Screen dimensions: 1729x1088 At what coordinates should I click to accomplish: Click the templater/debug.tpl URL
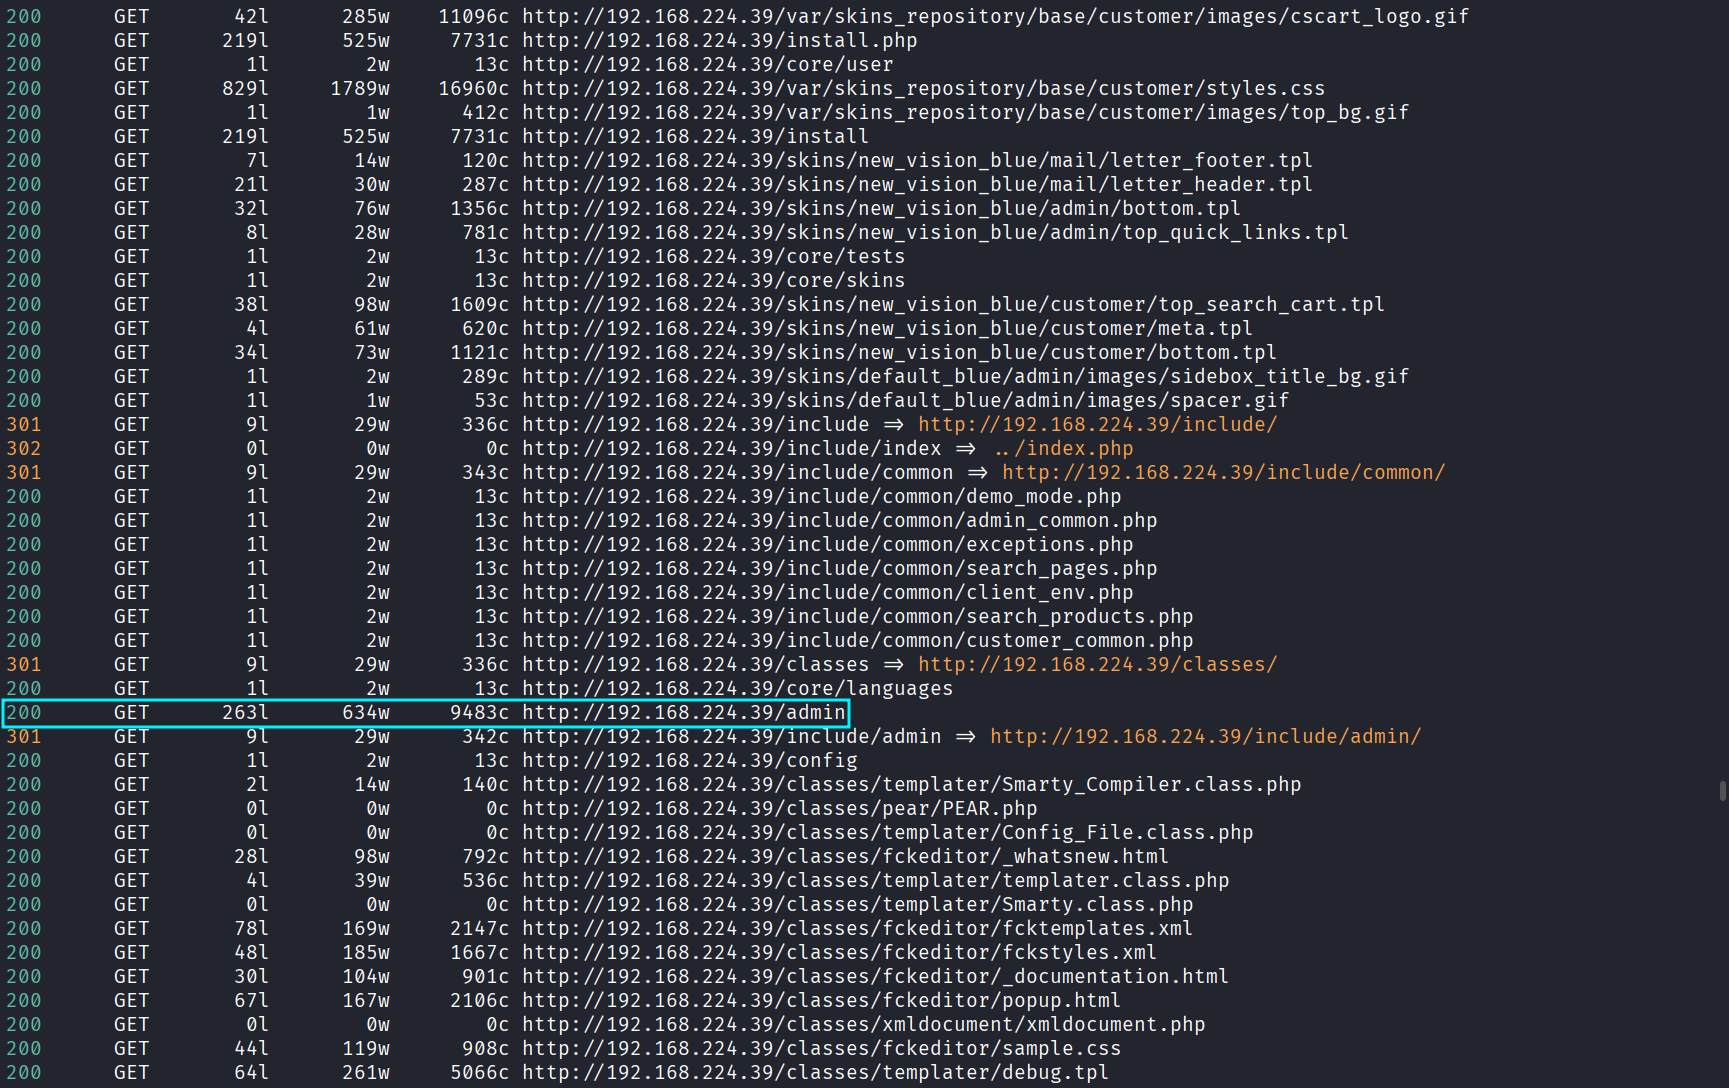click(x=815, y=1073)
